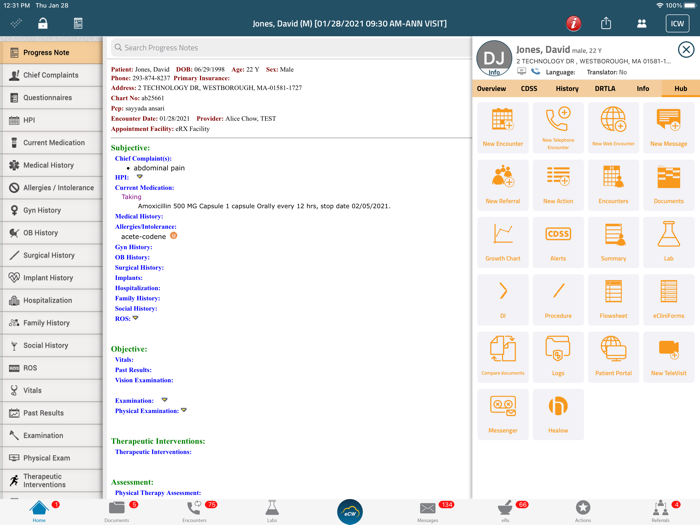Viewport: 700px width, 525px height.
Task: Switch to the Info tab
Action: [643, 88]
